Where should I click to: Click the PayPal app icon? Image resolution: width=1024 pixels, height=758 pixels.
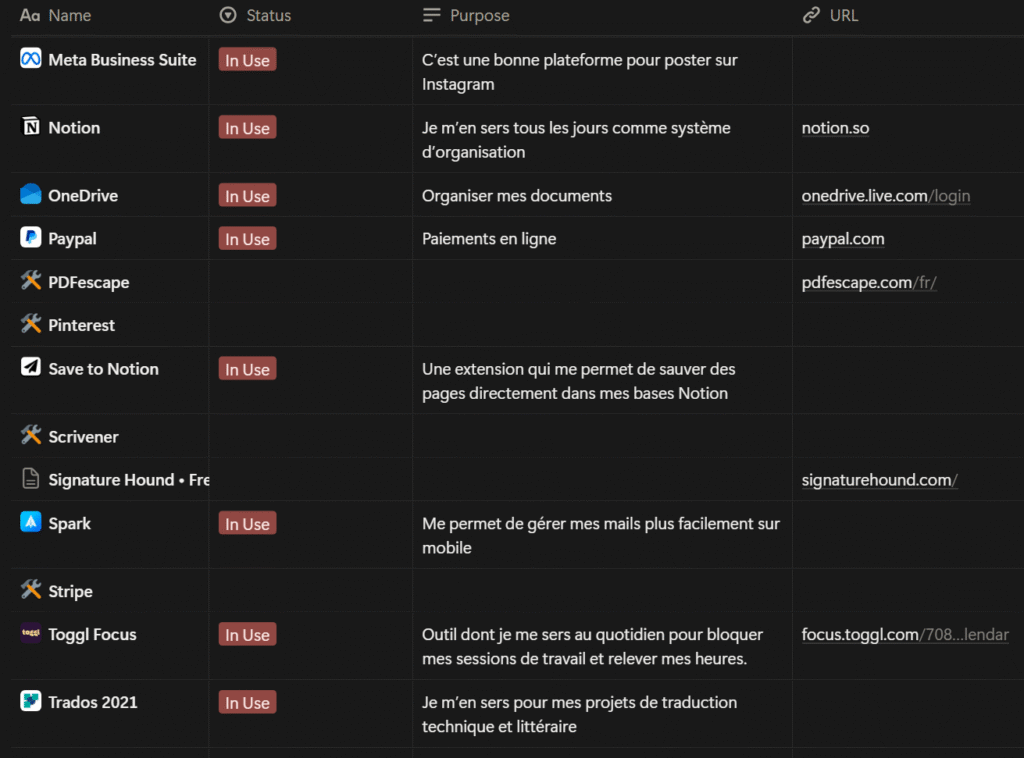click(x=29, y=238)
